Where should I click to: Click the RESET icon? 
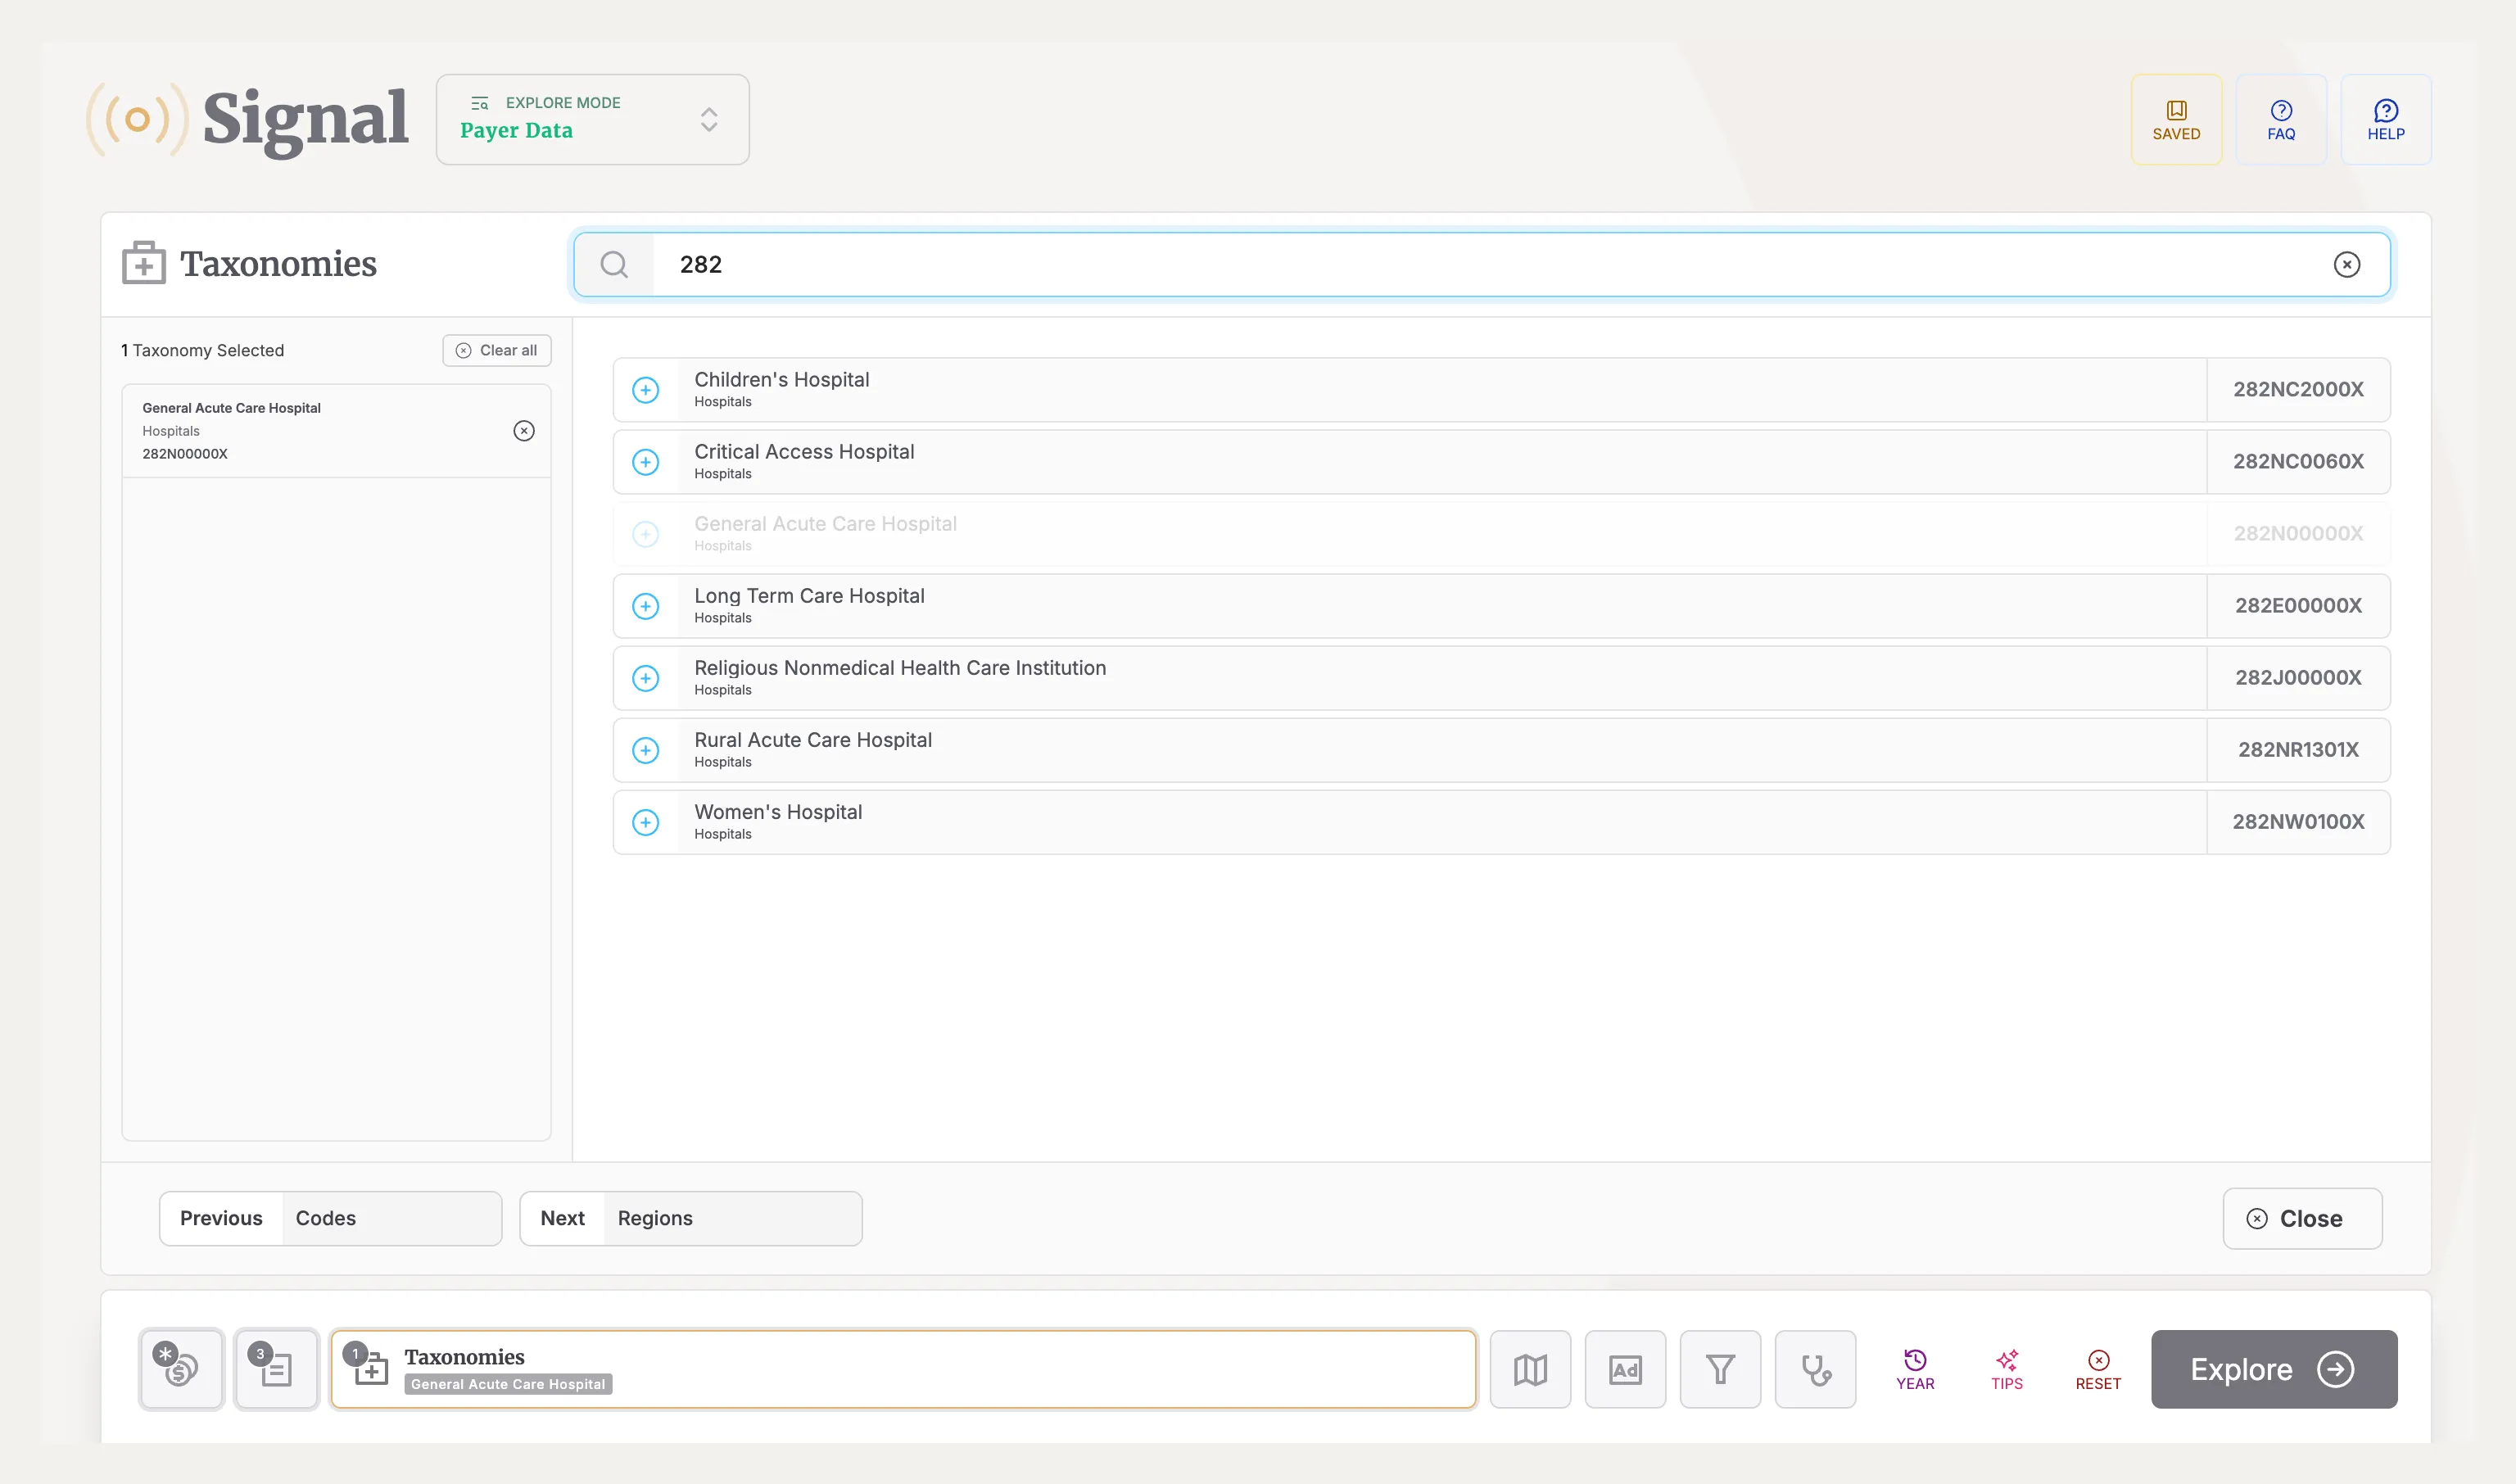pos(2098,1369)
